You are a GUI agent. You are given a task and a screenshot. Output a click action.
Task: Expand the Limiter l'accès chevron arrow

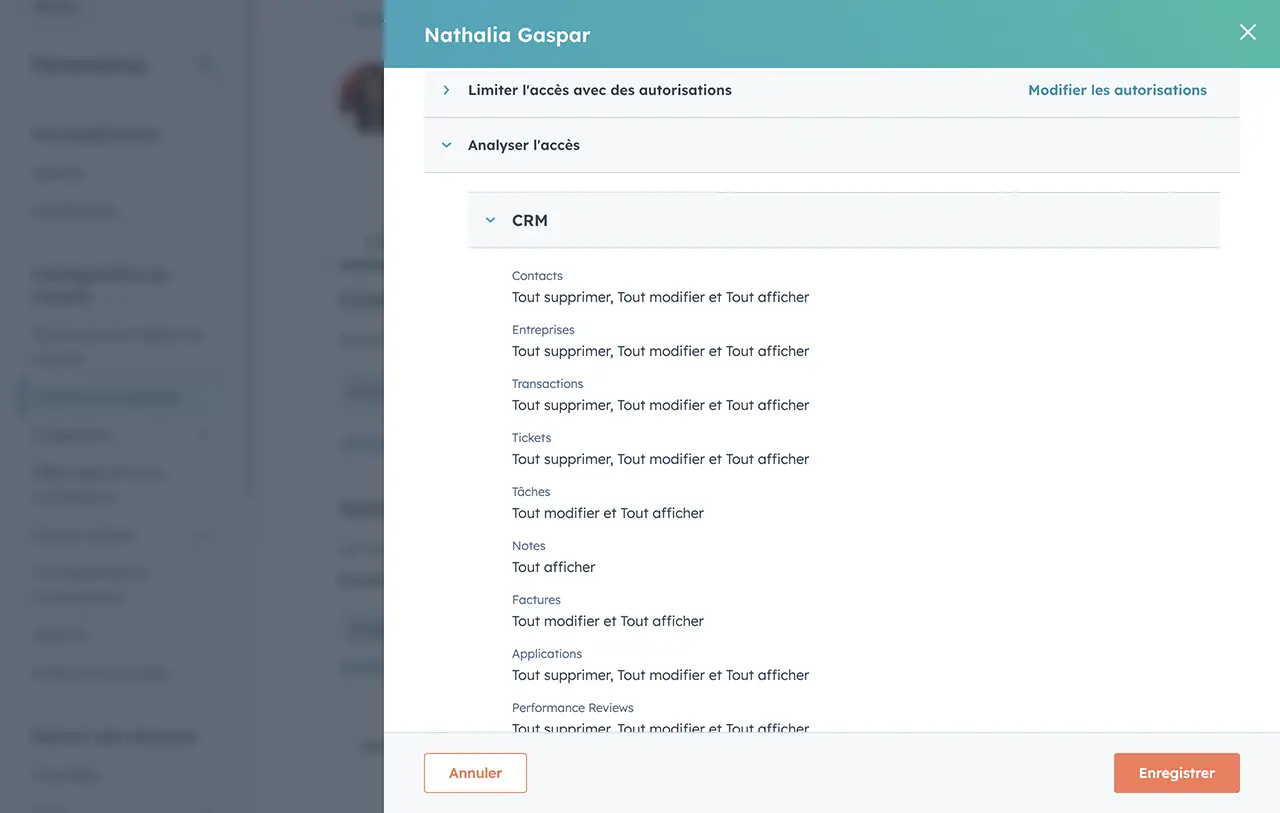point(446,90)
